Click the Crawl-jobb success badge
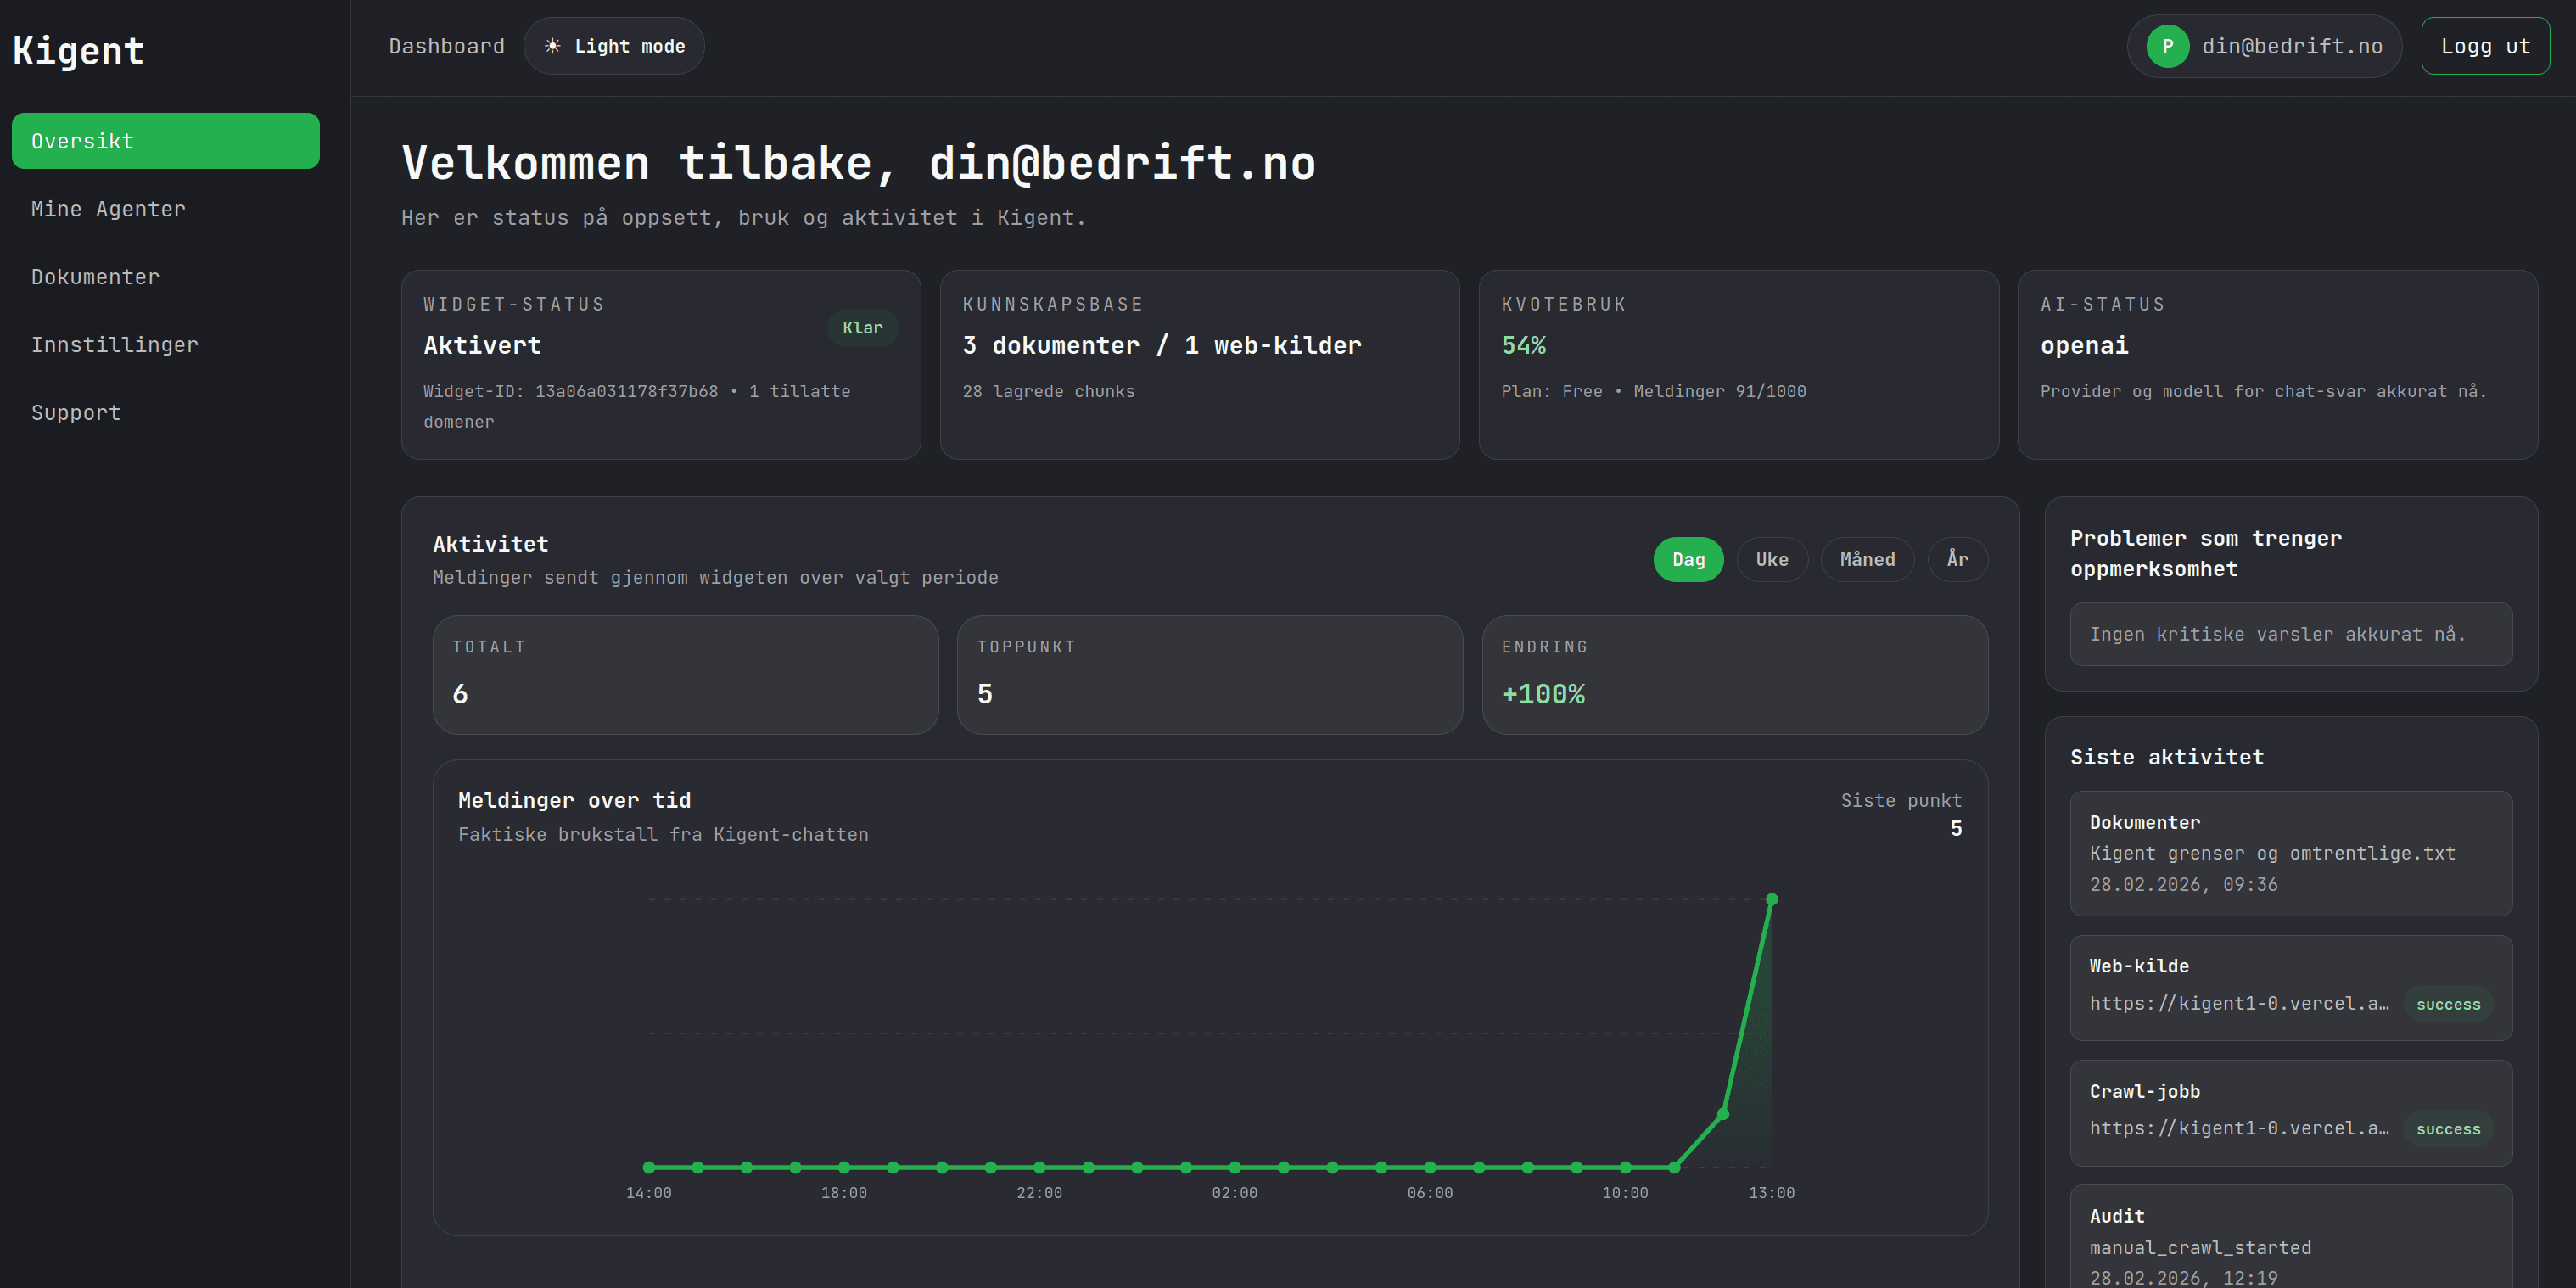Screen dimensions: 2576x1288 [2447, 1129]
